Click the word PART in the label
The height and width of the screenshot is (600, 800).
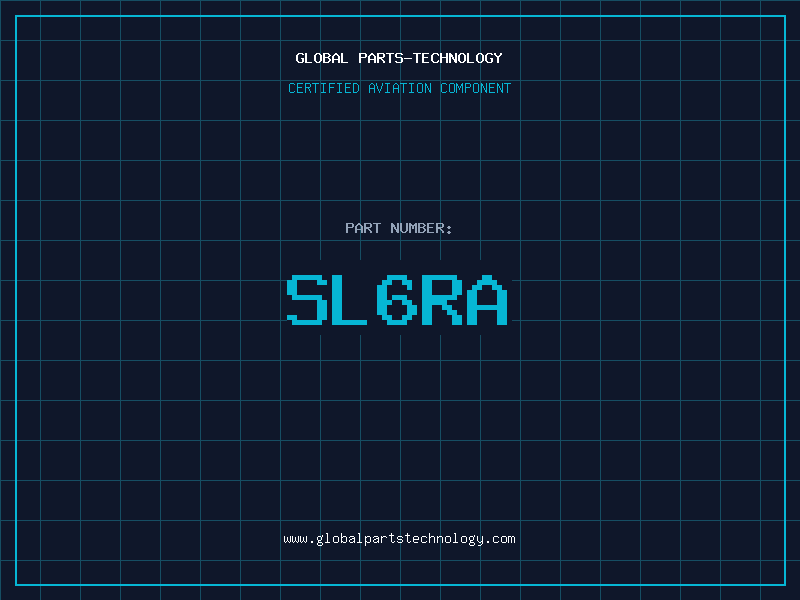pos(363,228)
